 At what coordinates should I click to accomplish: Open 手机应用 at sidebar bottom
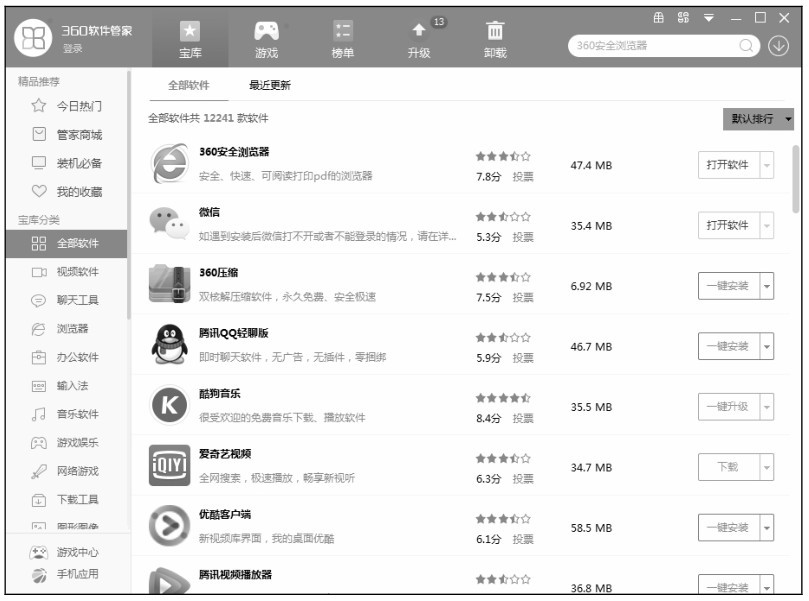click(x=64, y=574)
